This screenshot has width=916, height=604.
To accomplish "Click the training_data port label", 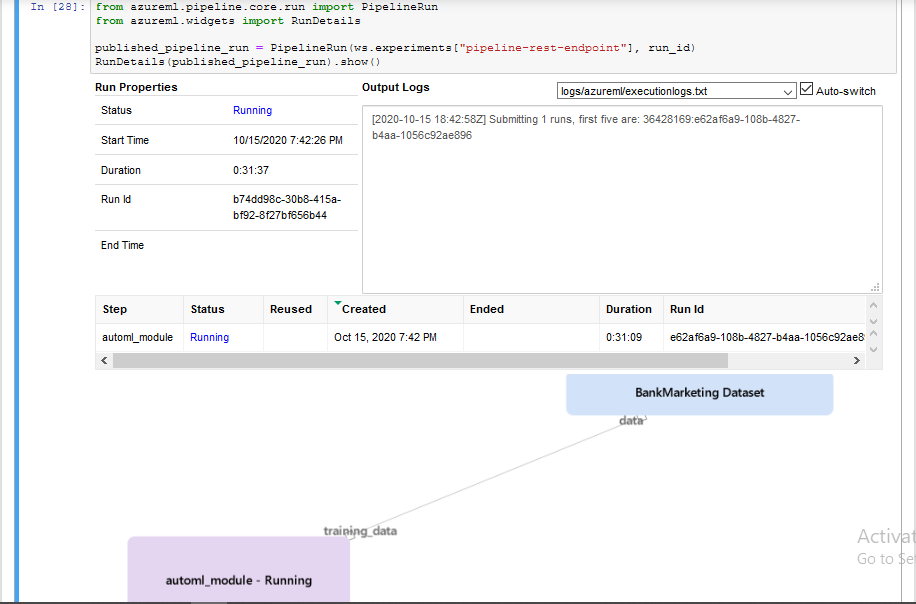I will click(x=360, y=531).
